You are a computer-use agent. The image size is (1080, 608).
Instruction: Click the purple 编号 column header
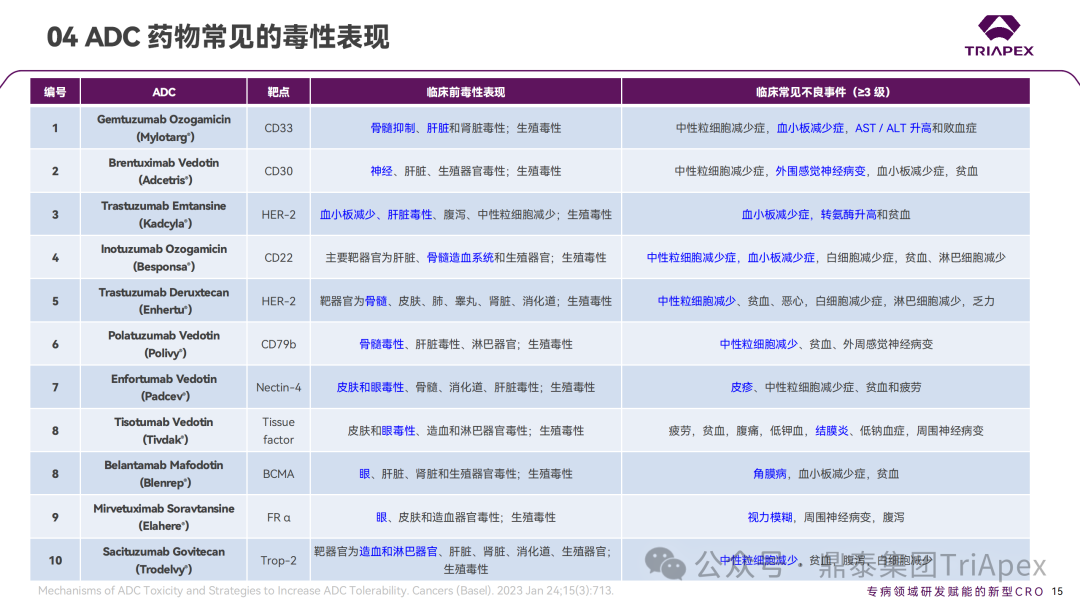pyautogui.click(x=54, y=91)
